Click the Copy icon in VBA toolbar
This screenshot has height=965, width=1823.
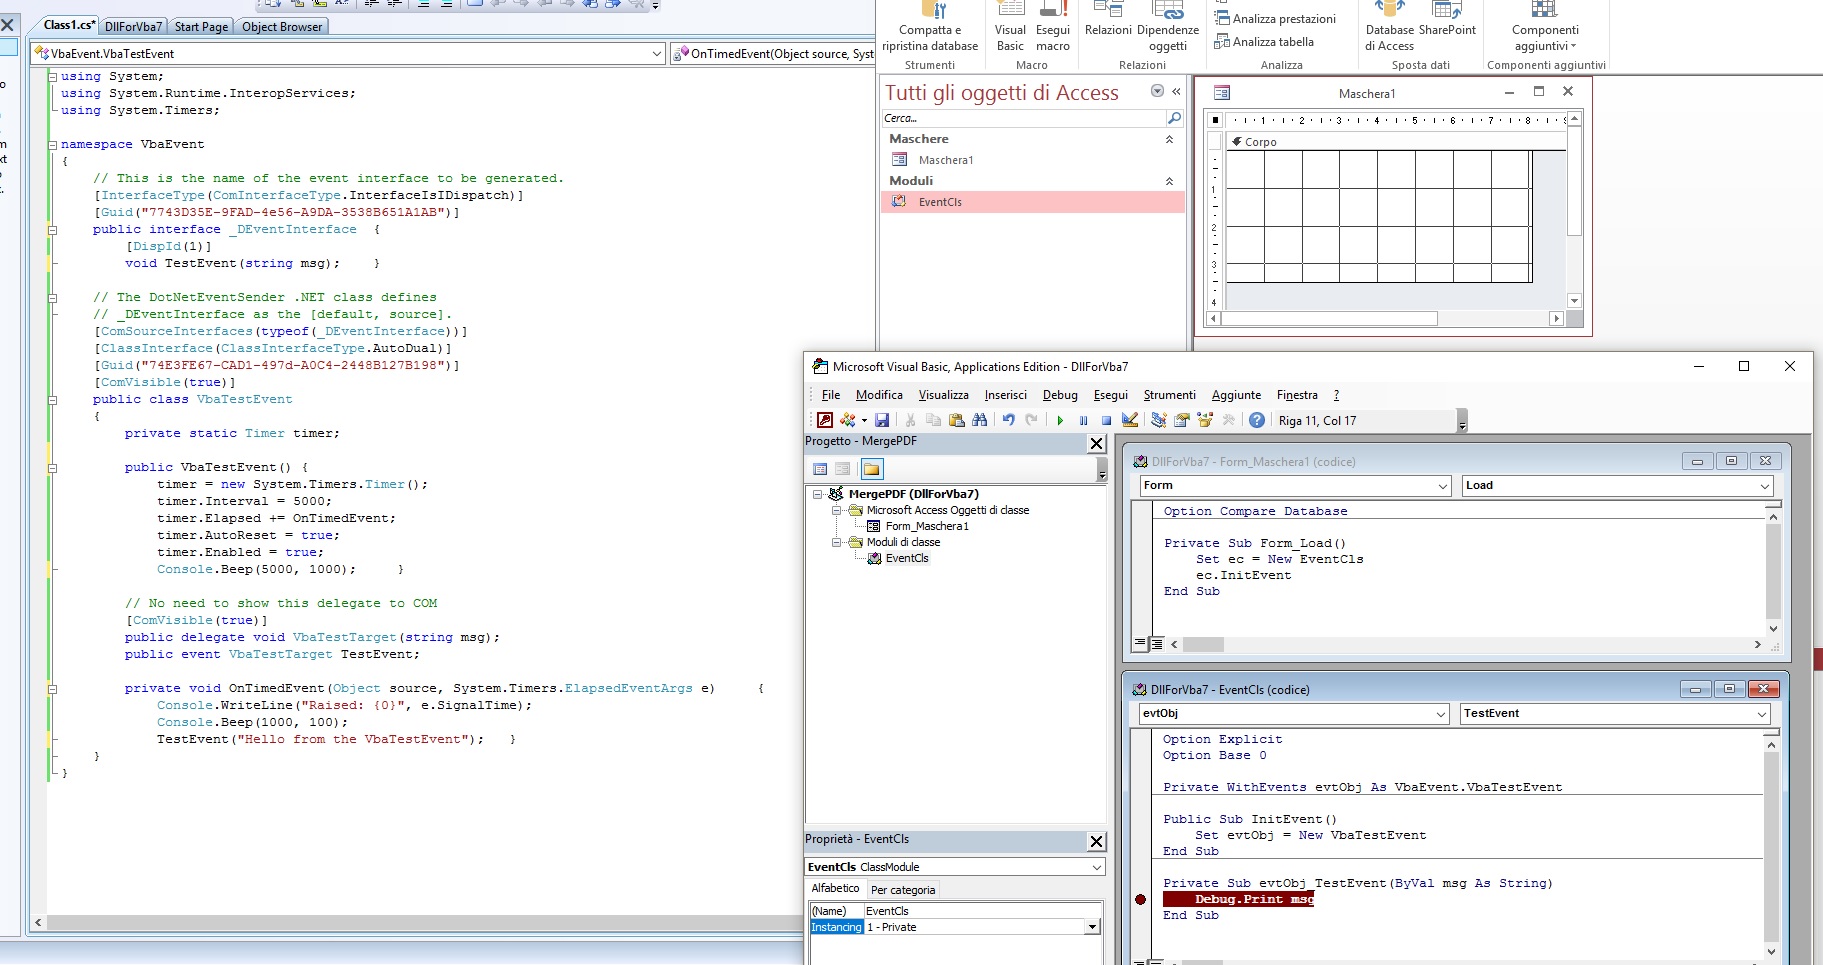pos(934,420)
